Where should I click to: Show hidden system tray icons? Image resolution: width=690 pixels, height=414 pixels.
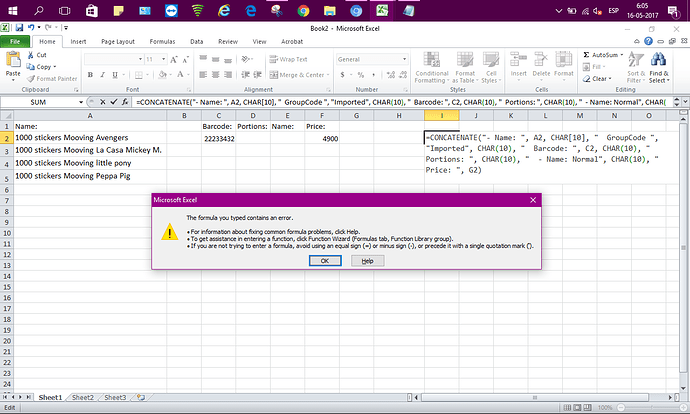[559, 11]
